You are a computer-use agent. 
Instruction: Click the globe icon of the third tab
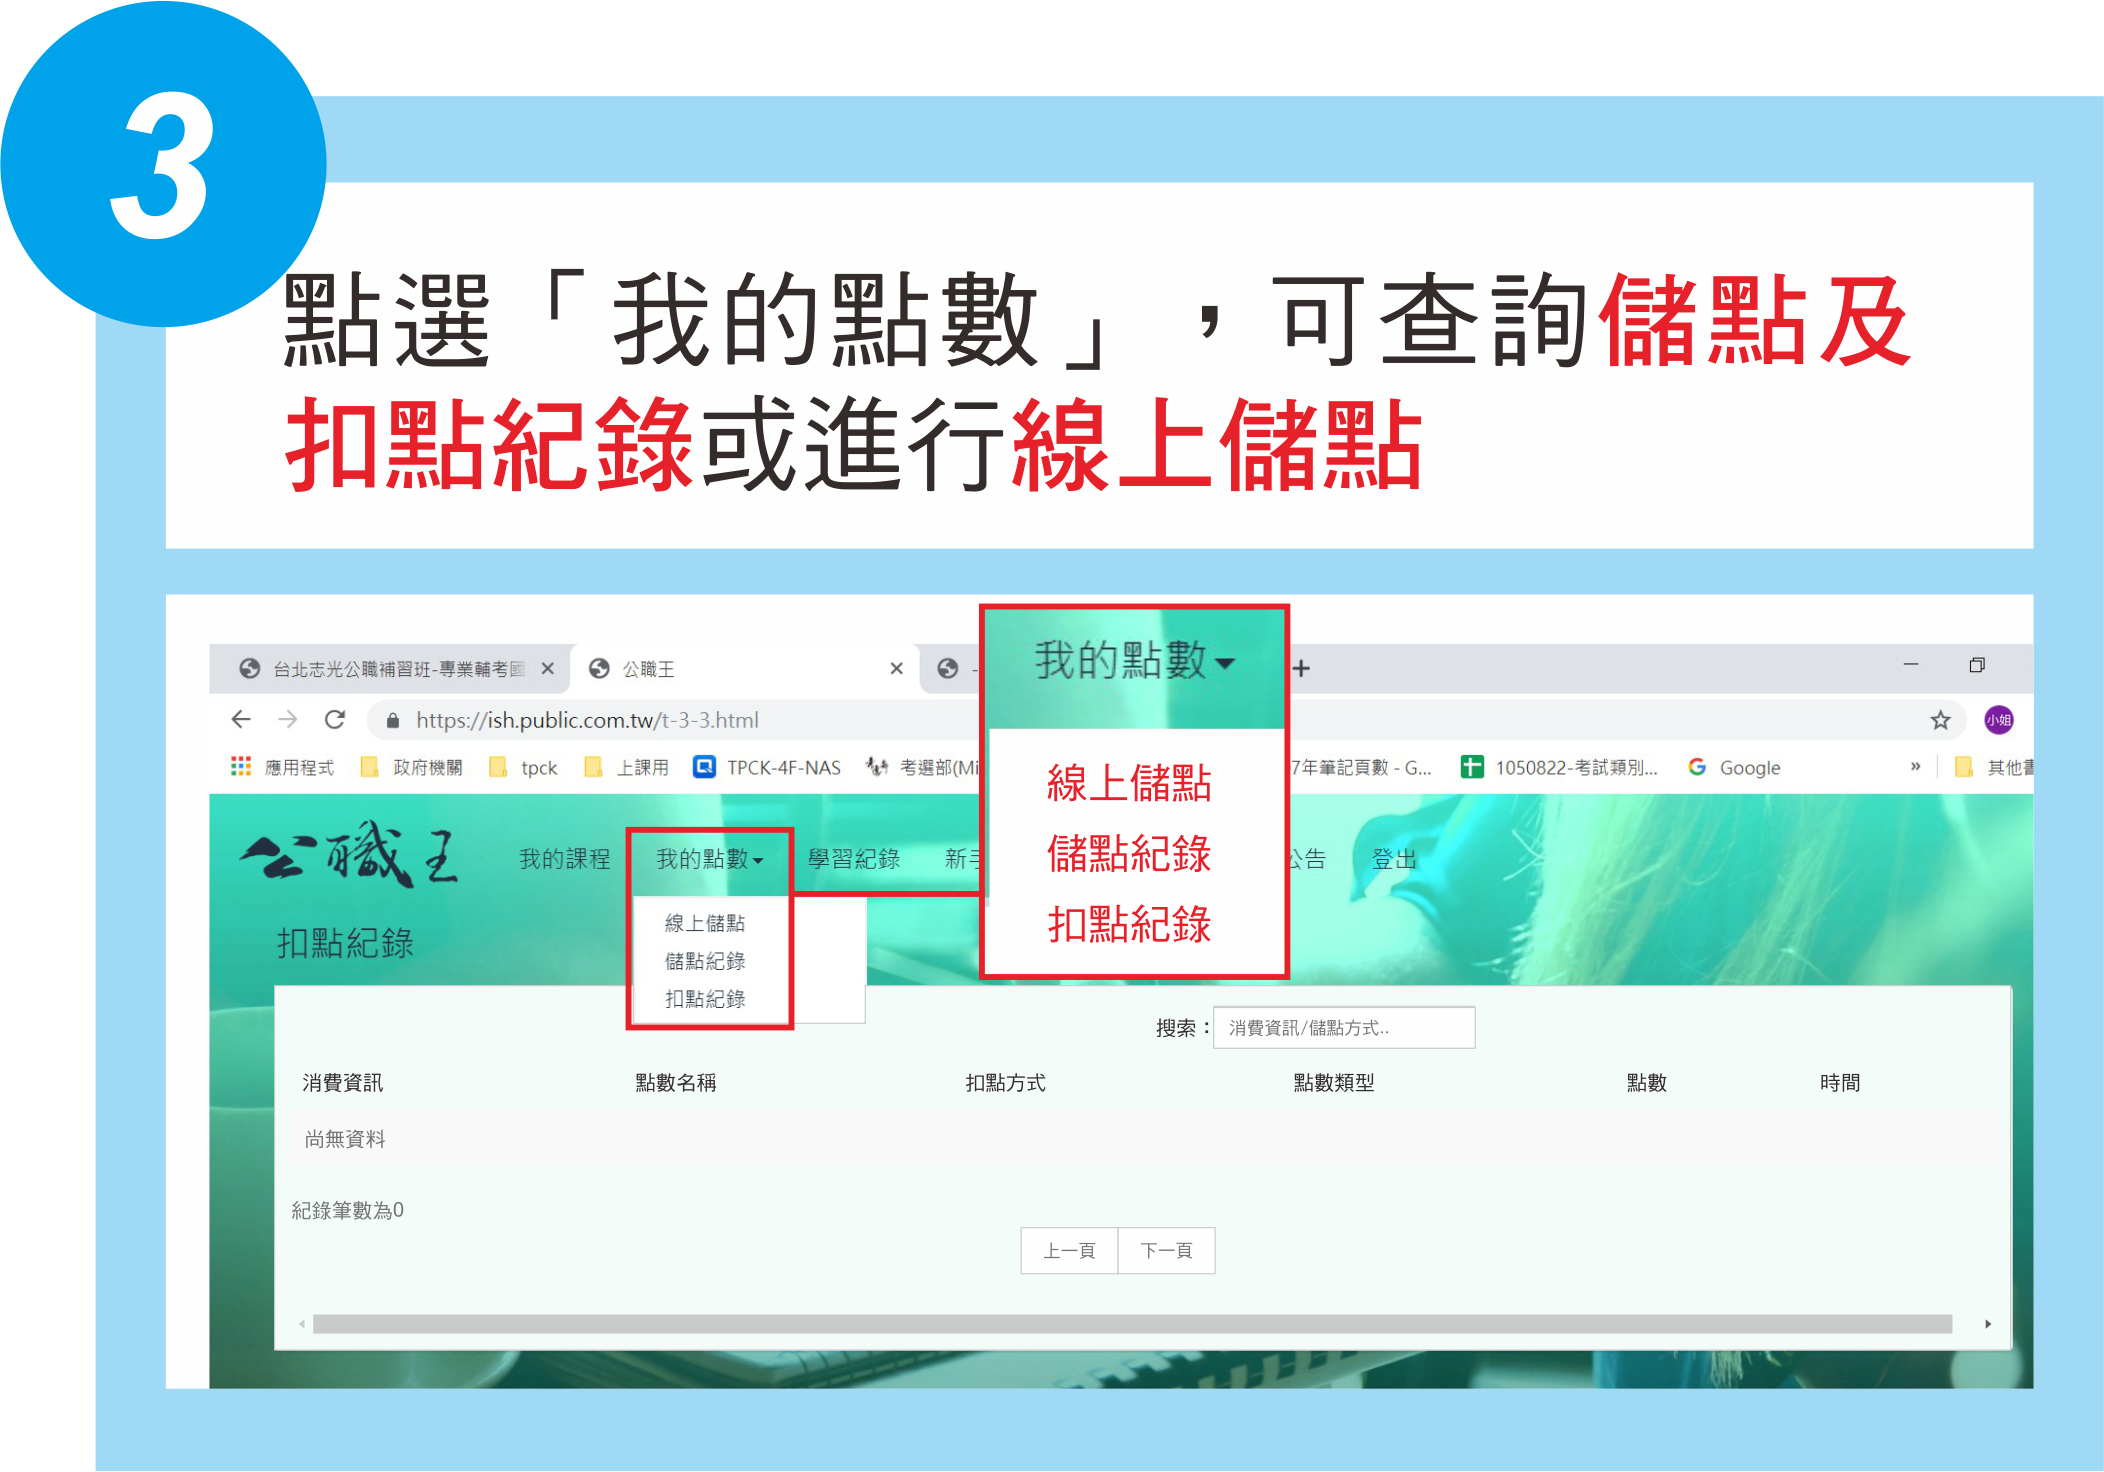point(948,668)
